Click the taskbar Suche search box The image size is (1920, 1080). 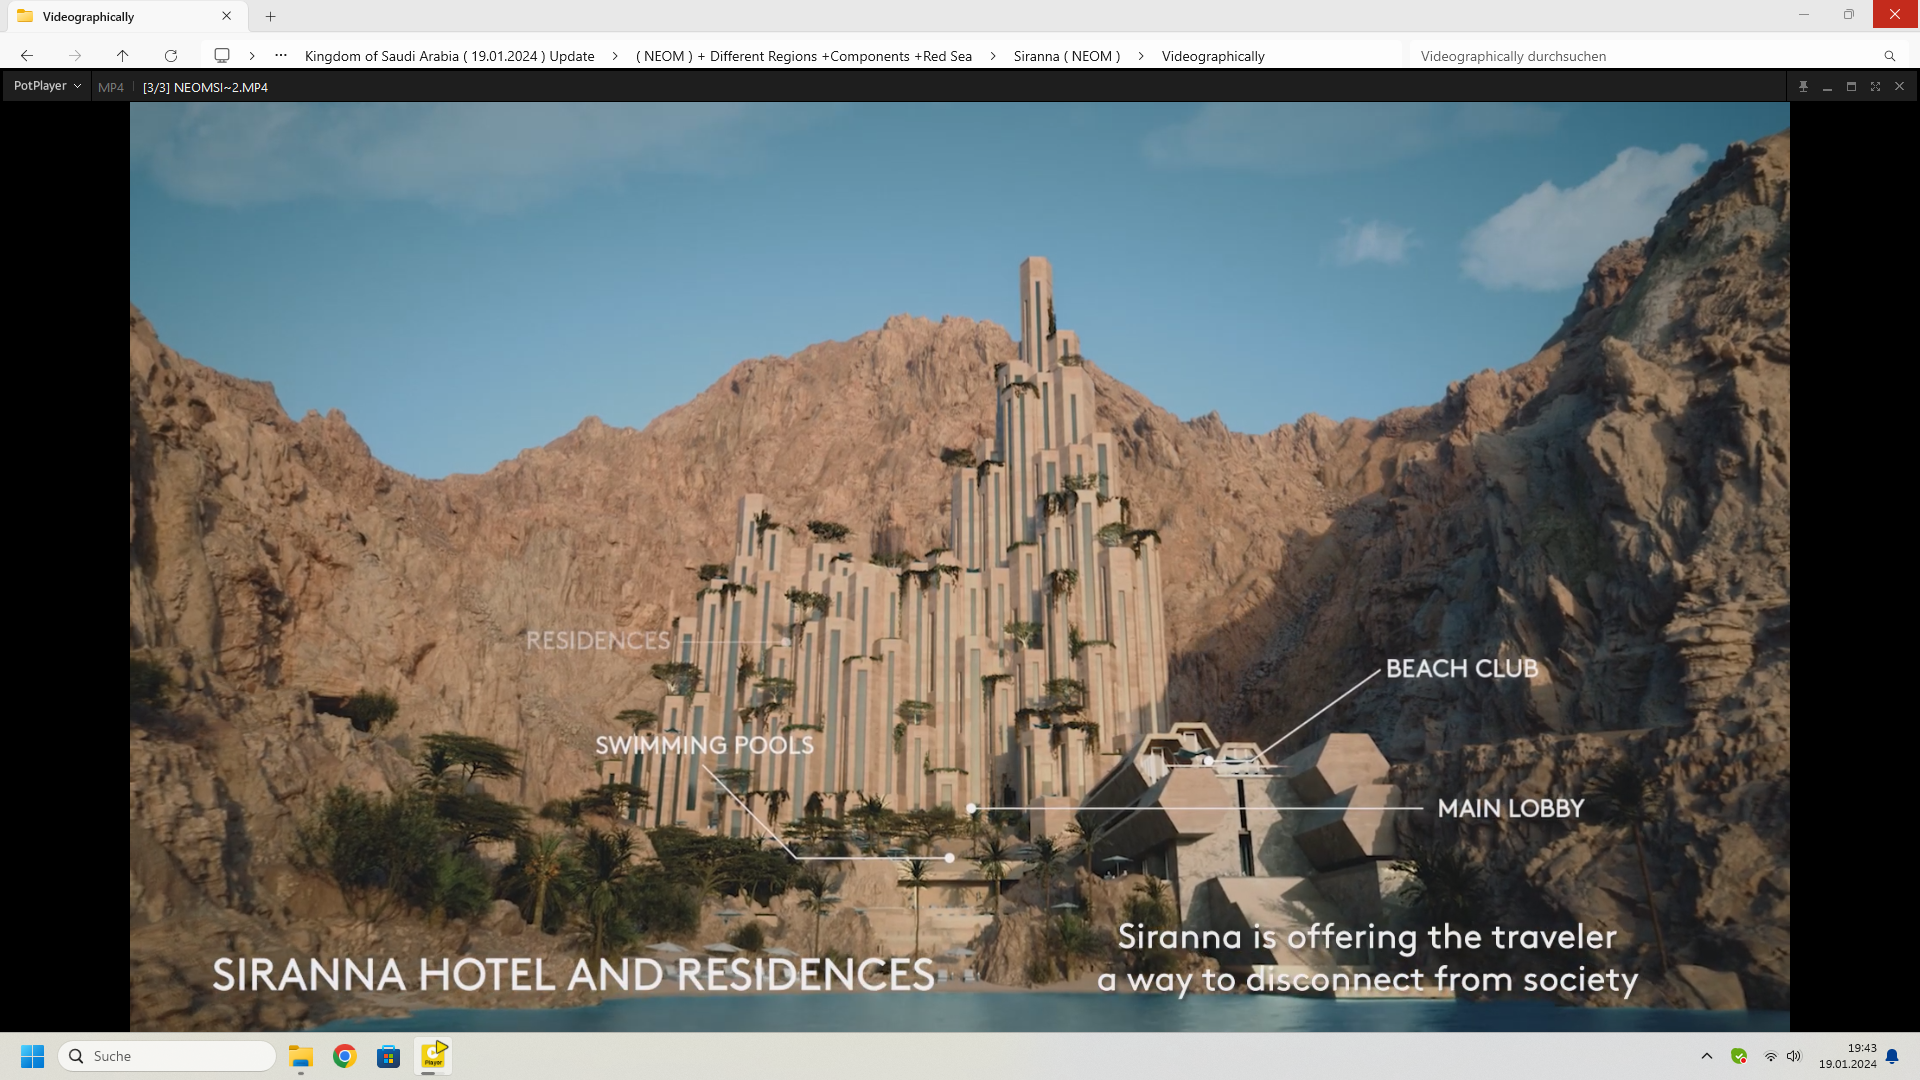tap(167, 1056)
